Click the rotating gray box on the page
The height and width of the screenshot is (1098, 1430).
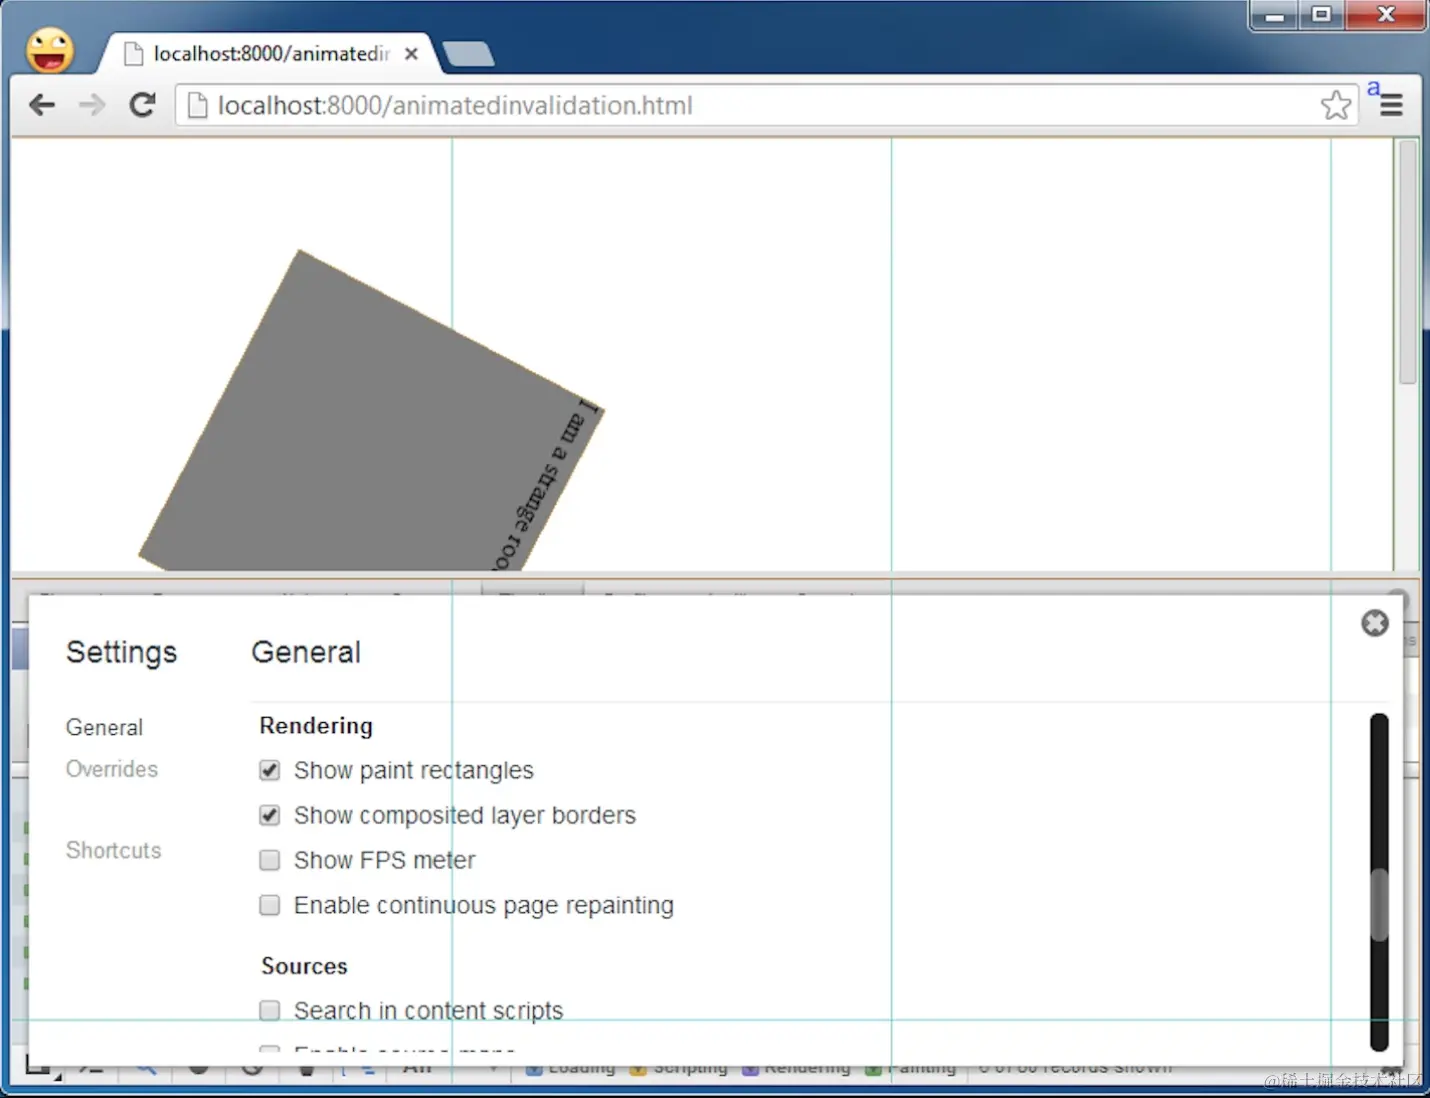point(370,420)
